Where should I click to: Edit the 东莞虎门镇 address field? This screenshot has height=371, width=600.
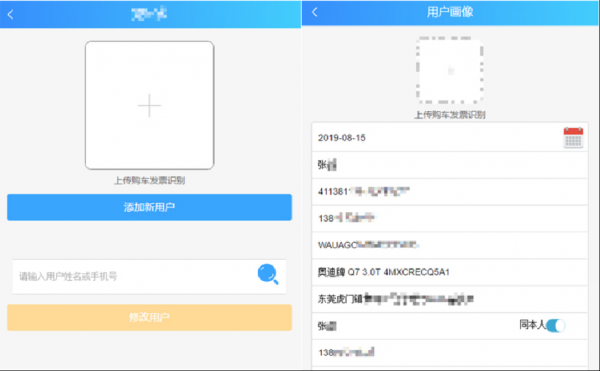(450, 299)
